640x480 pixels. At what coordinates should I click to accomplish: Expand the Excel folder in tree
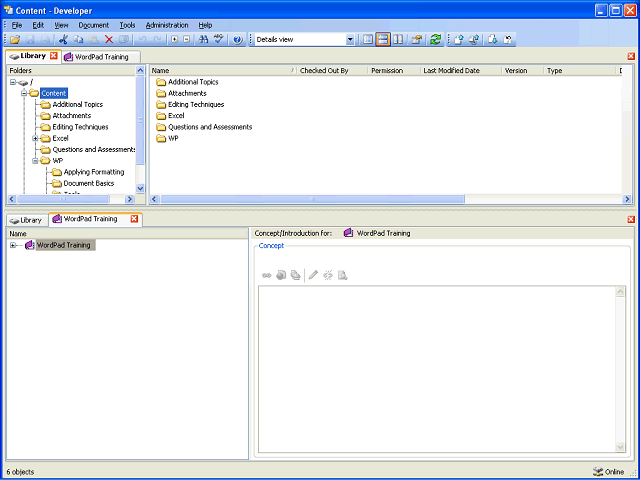tap(35, 138)
